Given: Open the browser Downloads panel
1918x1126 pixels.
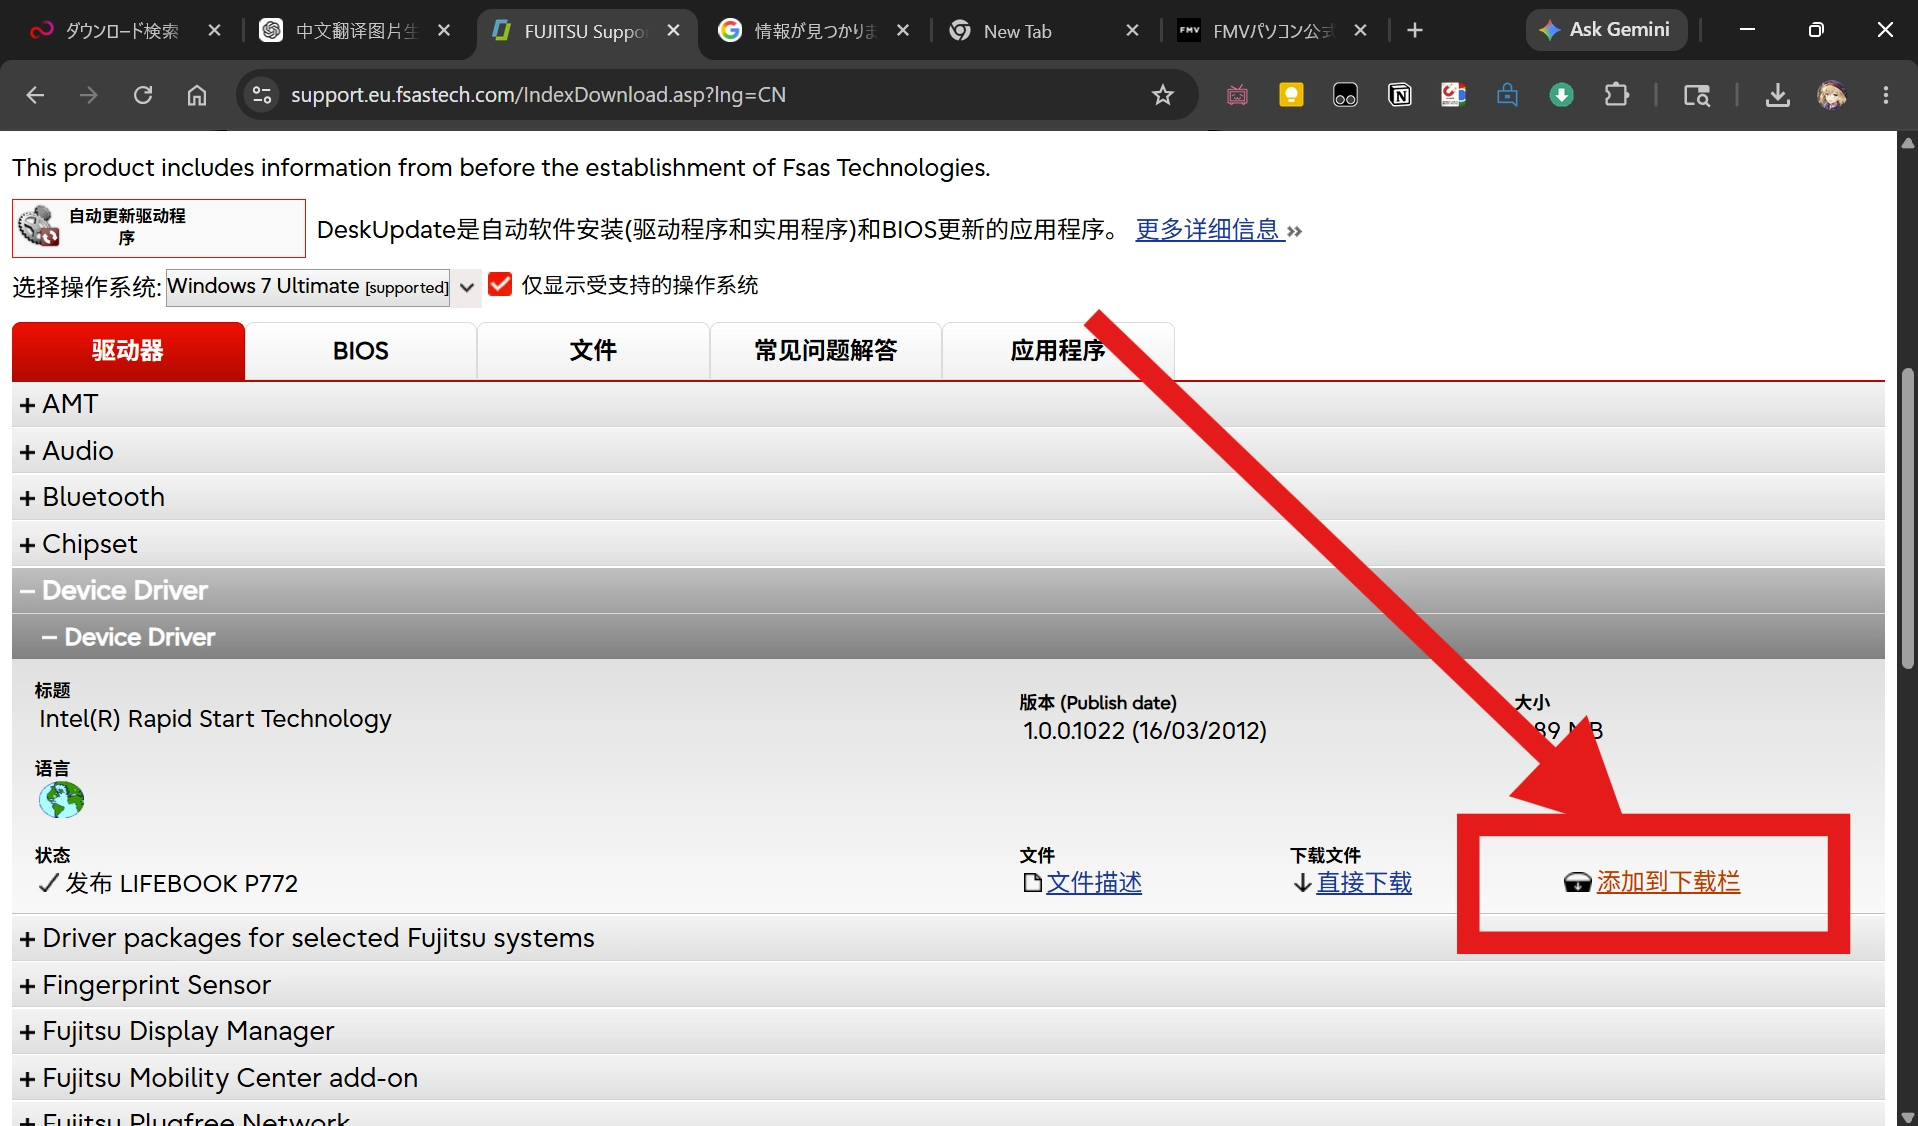Looking at the screenshot, I should pos(1777,95).
